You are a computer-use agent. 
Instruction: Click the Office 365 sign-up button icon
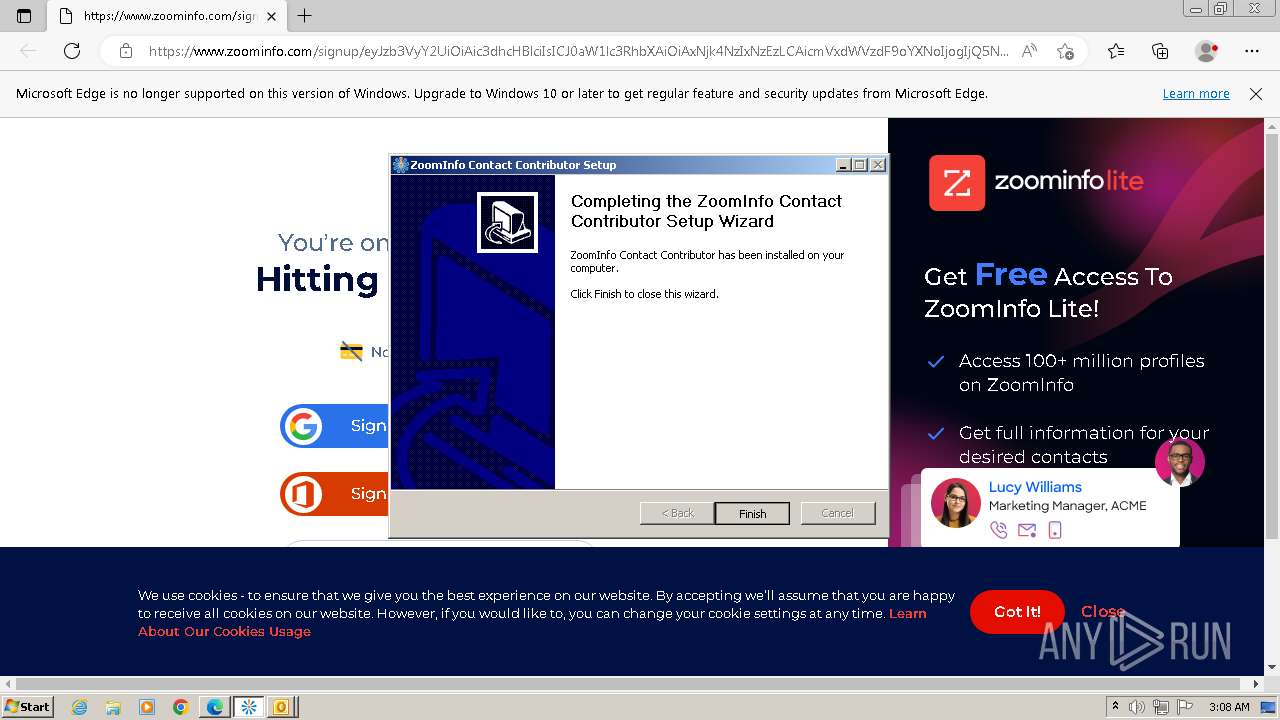click(x=302, y=494)
